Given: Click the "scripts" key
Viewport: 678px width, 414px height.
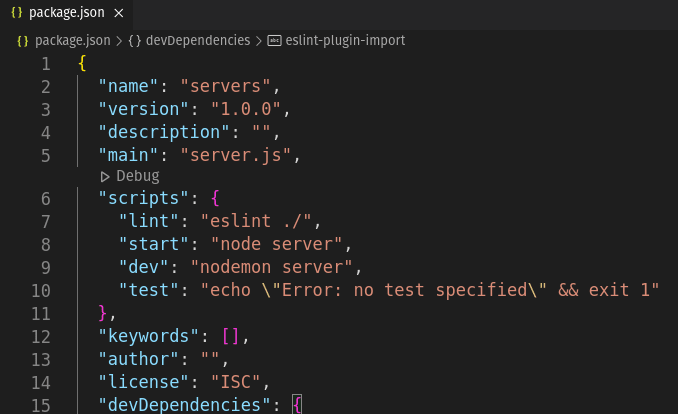Looking at the screenshot, I should click(143, 198).
